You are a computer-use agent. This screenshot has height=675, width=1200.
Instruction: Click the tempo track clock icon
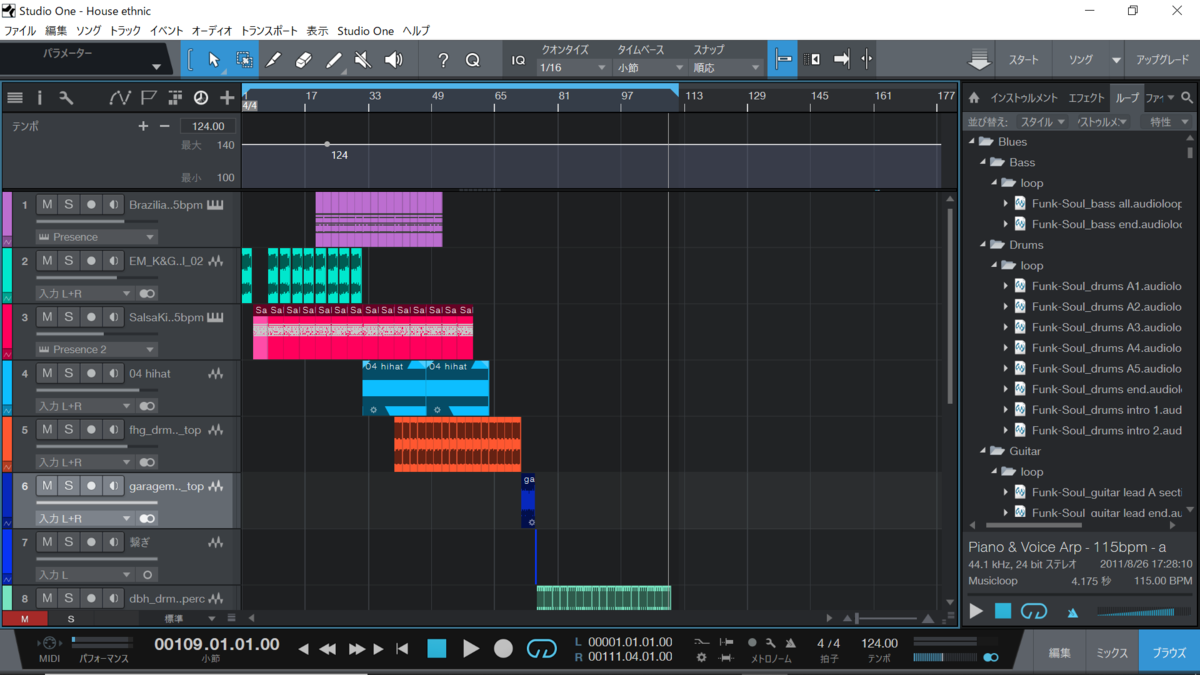(201, 98)
